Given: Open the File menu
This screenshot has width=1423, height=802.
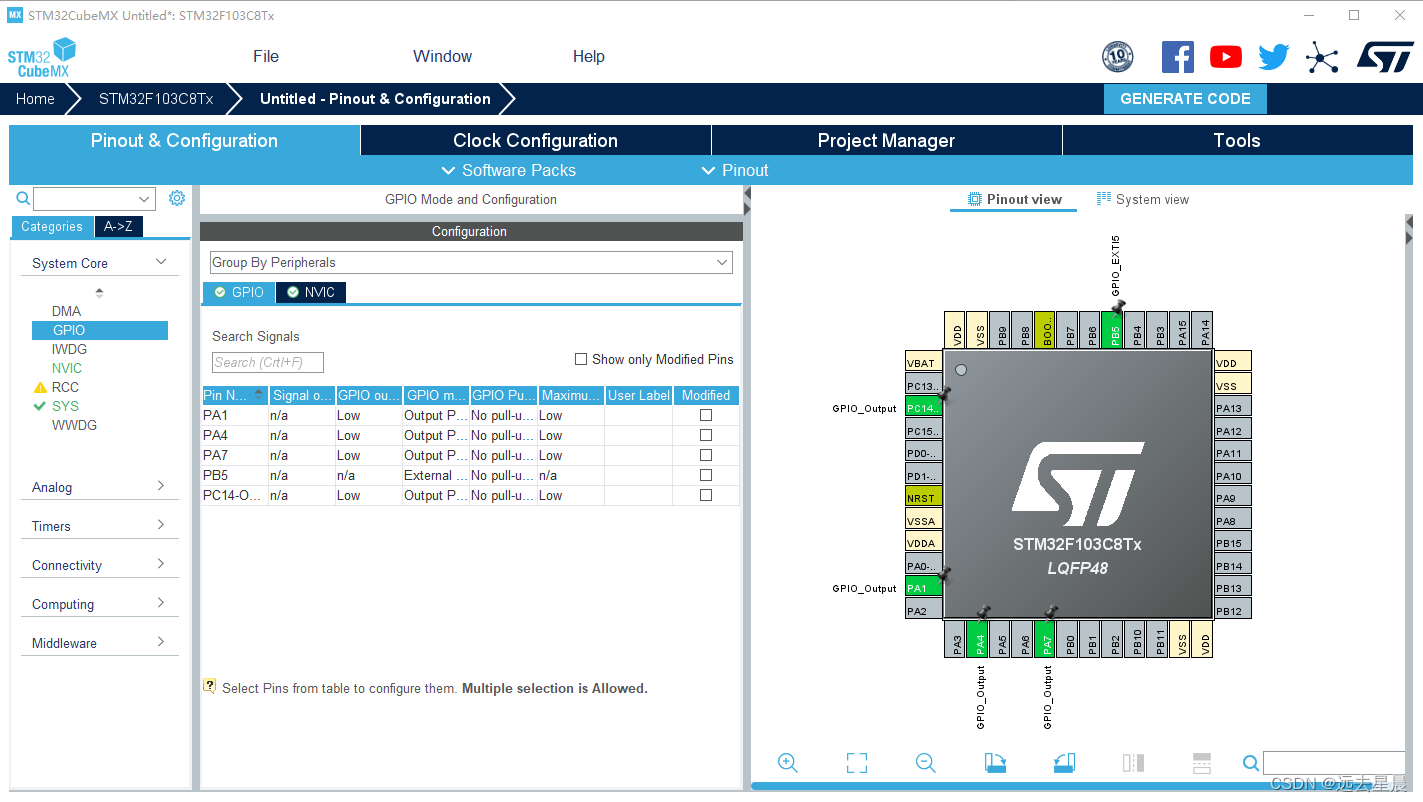Looking at the screenshot, I should coord(266,56).
